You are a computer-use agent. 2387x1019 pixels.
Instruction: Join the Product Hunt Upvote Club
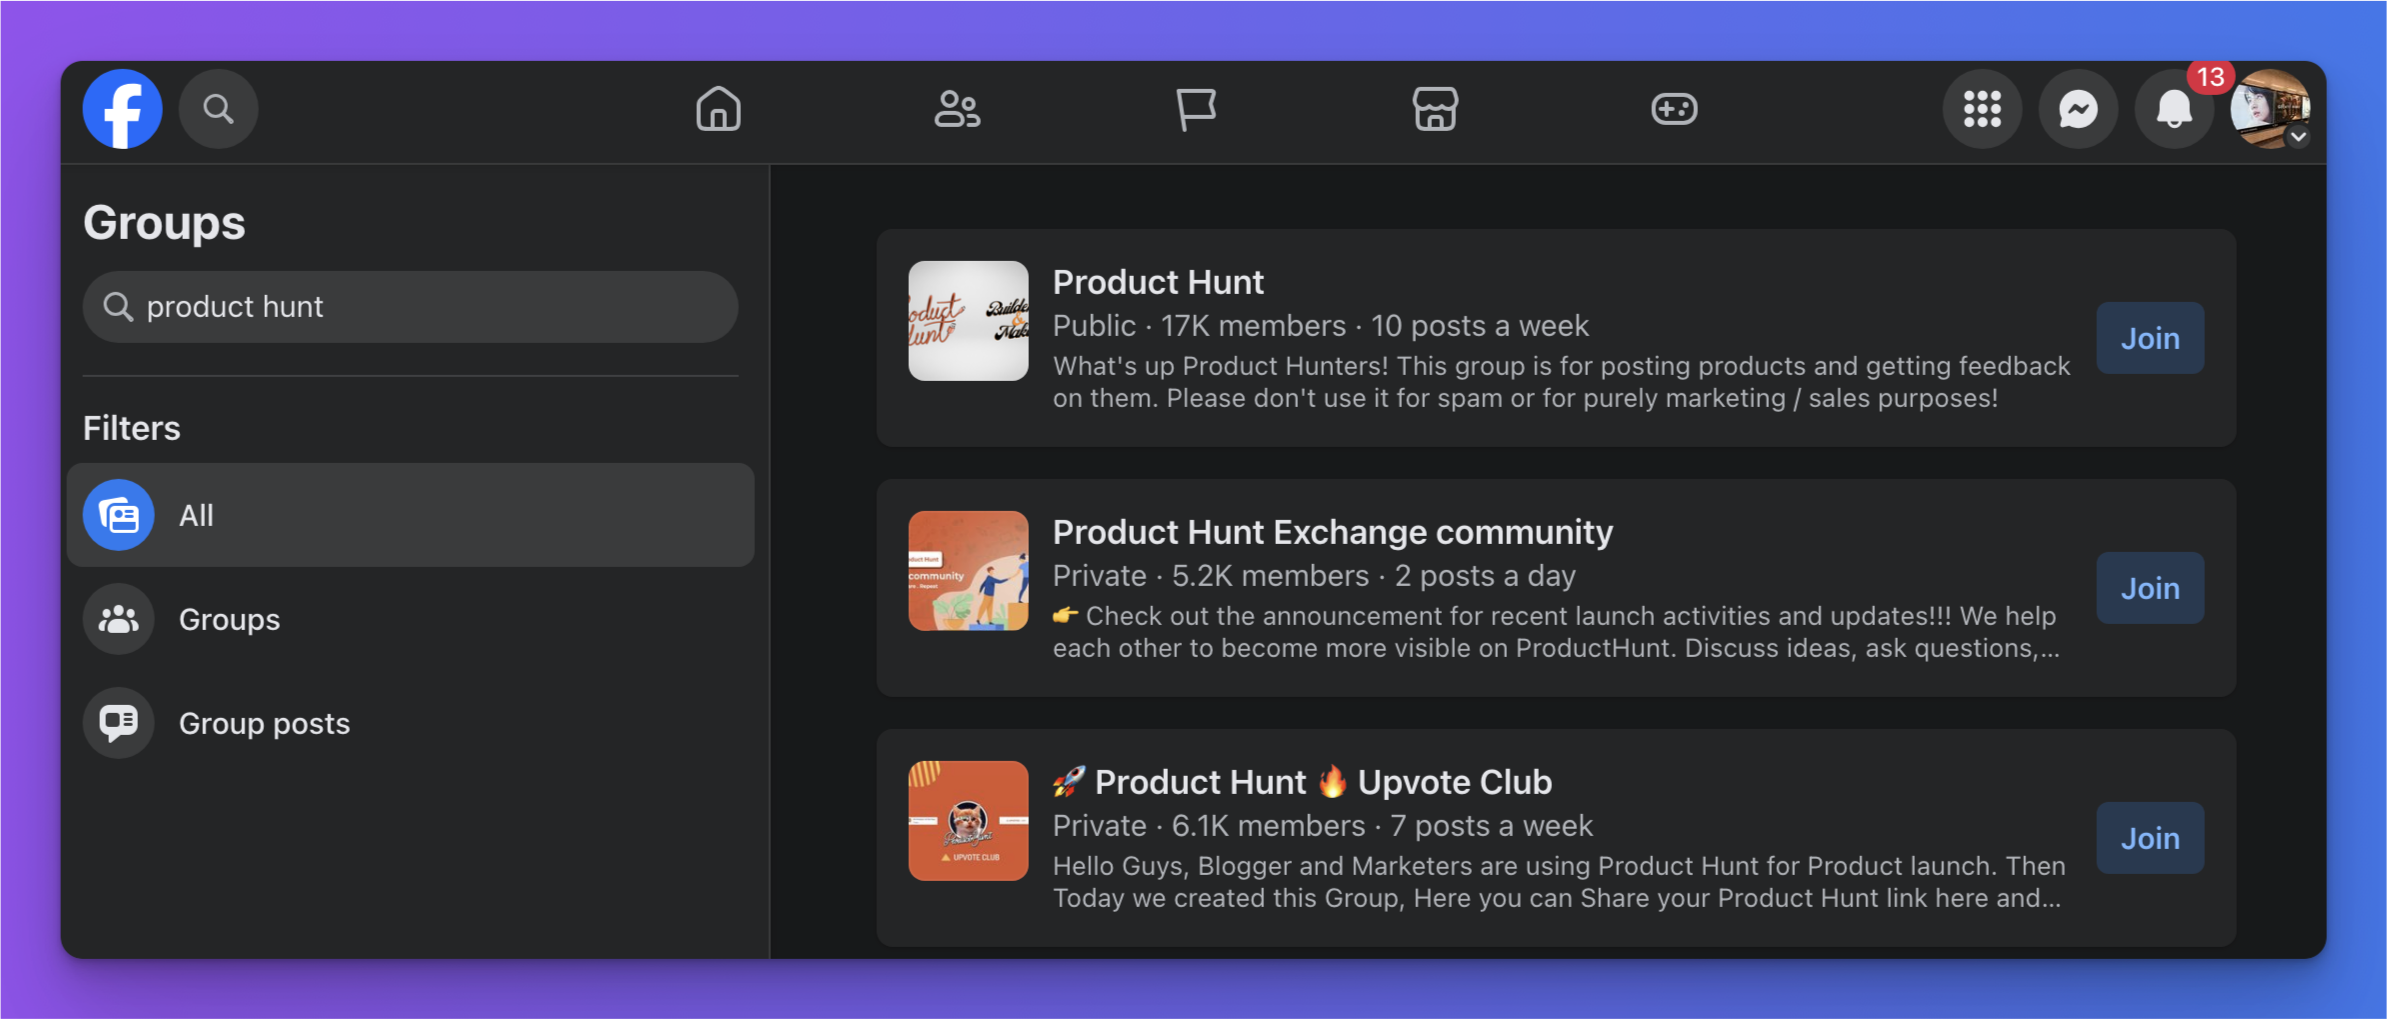click(2150, 838)
